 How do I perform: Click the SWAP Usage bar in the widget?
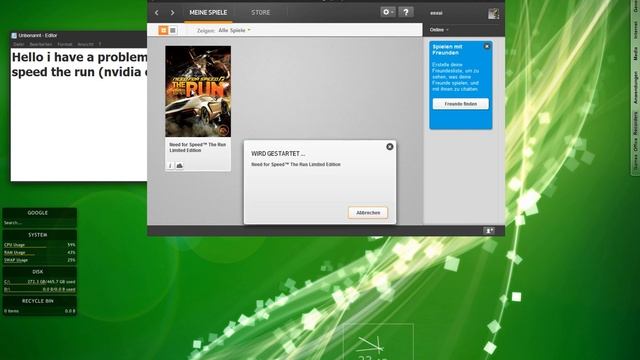pos(39,260)
